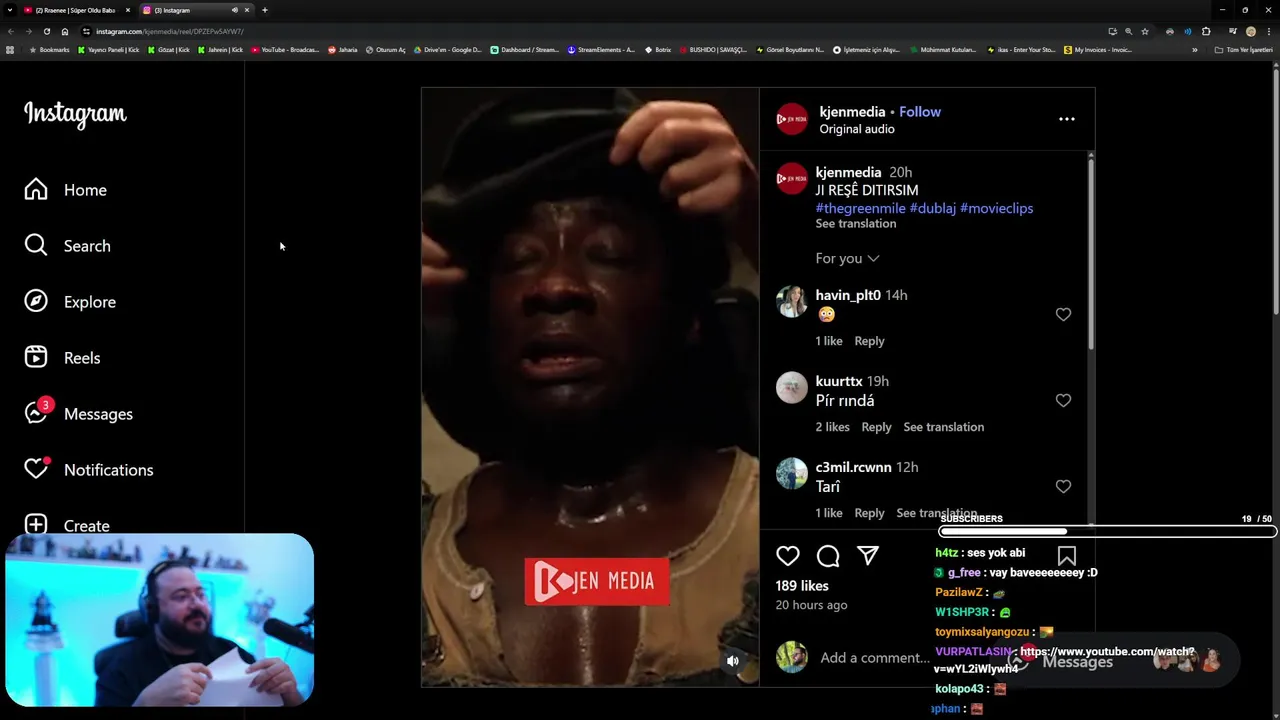The height and width of the screenshot is (720, 1280).
Task: Open browser zoom magnifier icon
Action: pos(1128,31)
